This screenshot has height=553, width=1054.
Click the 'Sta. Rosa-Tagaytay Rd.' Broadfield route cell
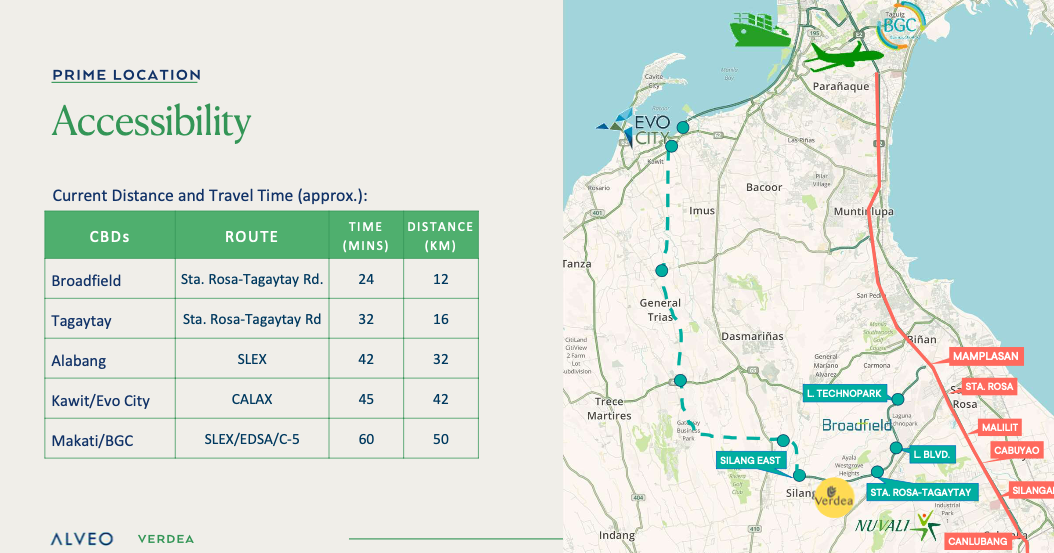(x=252, y=280)
